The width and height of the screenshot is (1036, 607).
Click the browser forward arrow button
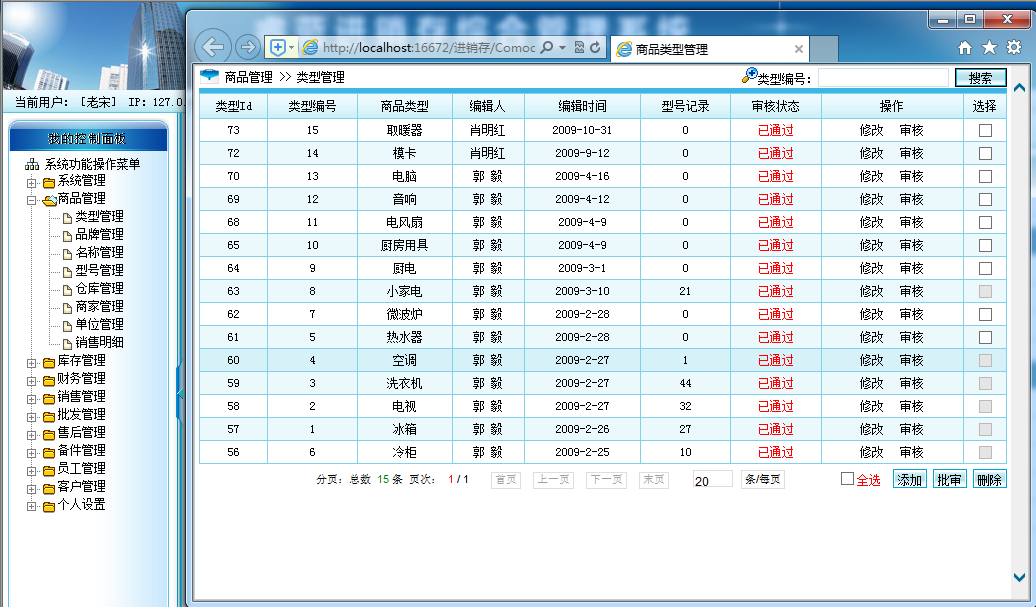click(248, 47)
